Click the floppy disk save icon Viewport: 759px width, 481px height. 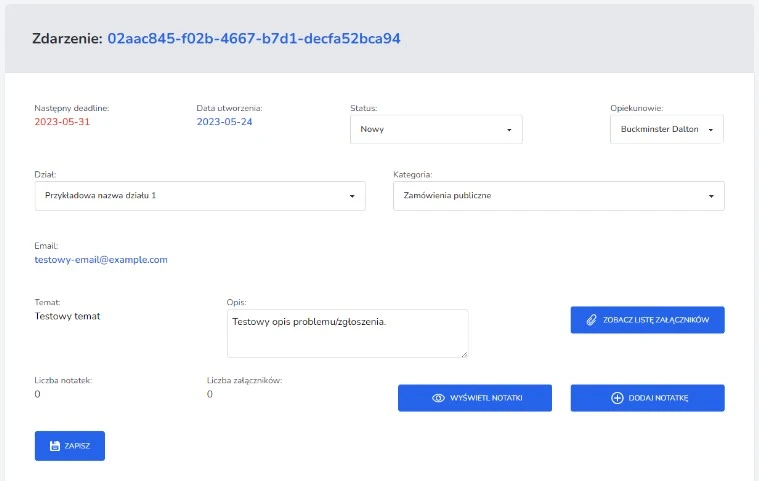(54, 446)
